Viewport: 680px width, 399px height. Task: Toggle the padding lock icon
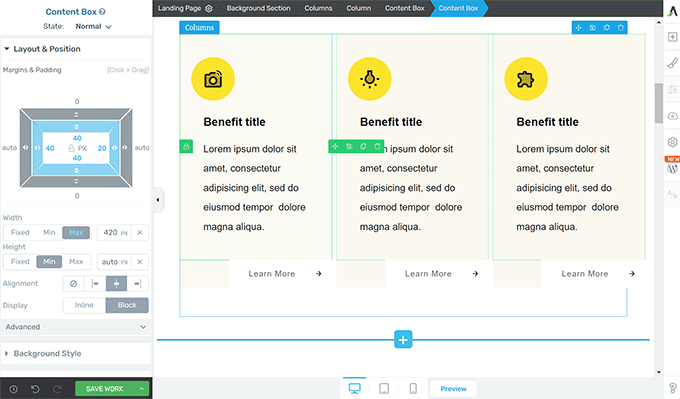[x=71, y=148]
